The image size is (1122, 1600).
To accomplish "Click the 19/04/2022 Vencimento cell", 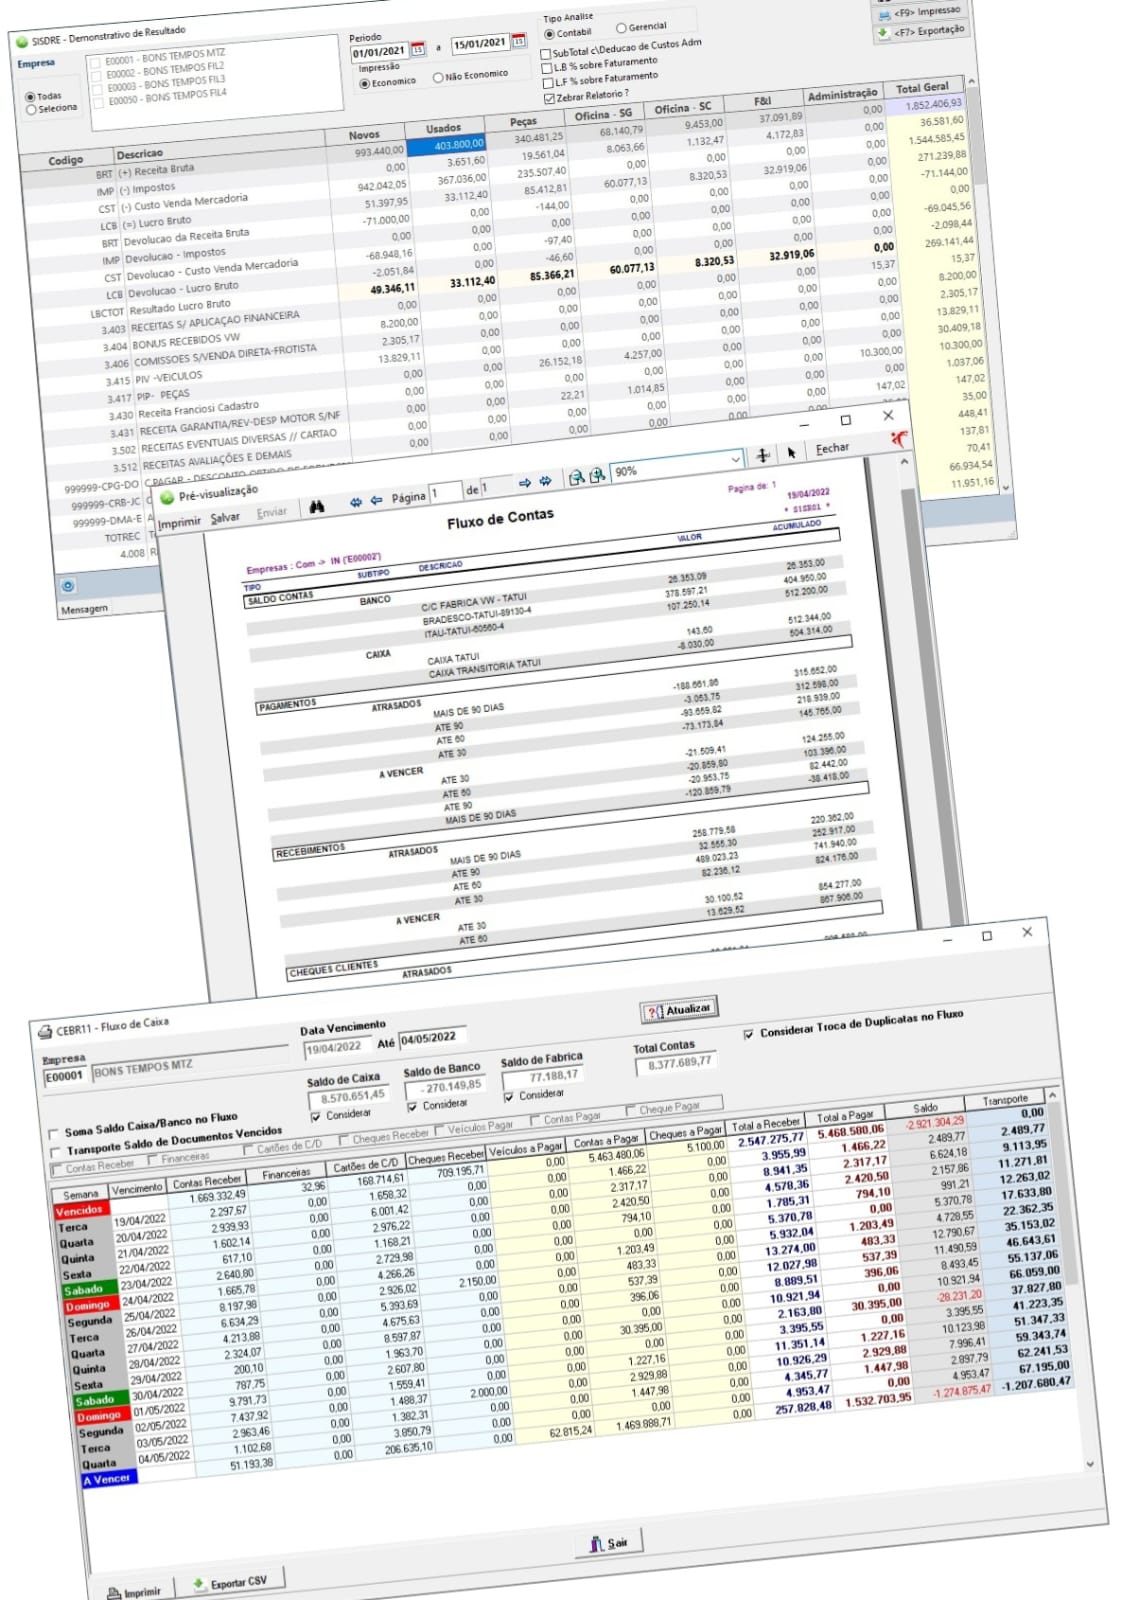I will pos(140,1222).
